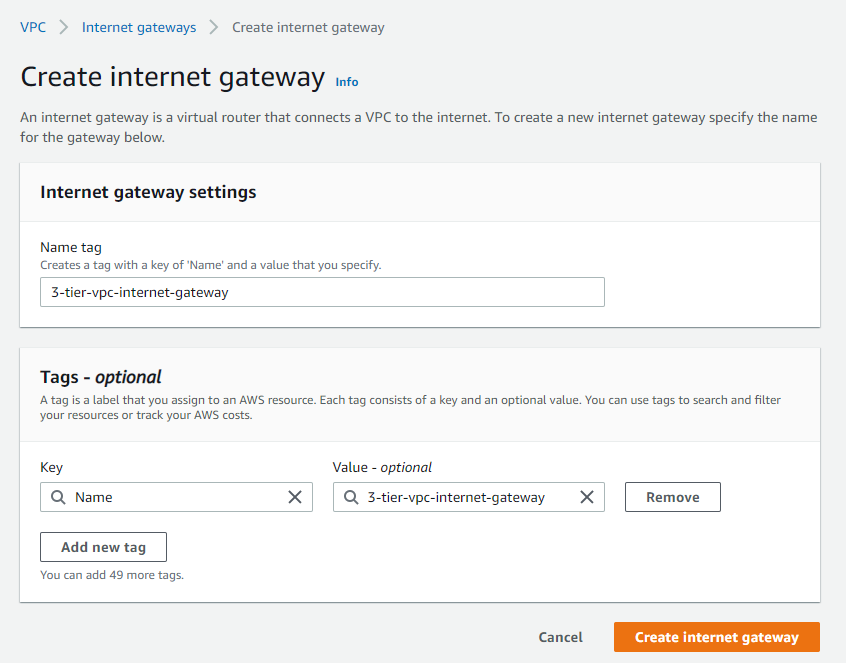
Task: Select the current Create internet gateway breadcrumb
Action: click(308, 28)
